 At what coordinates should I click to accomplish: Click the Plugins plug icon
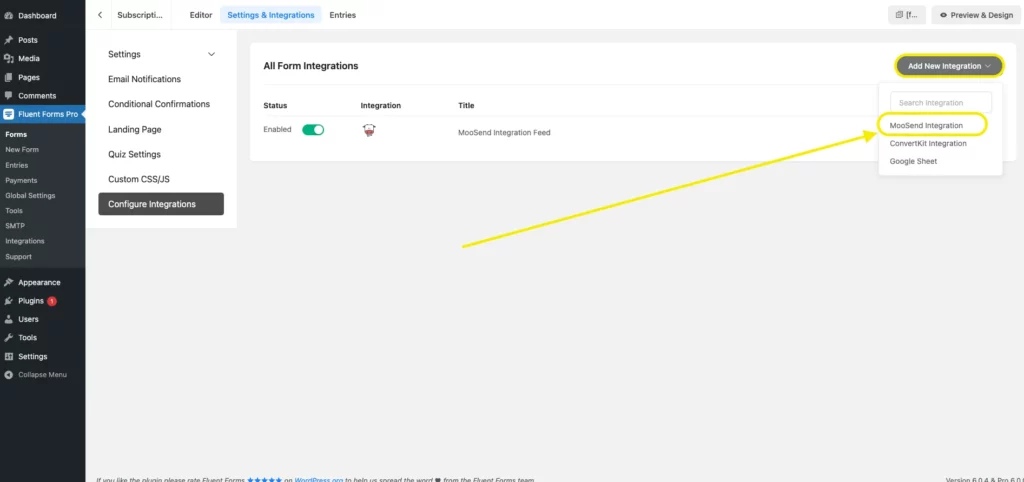[8, 301]
